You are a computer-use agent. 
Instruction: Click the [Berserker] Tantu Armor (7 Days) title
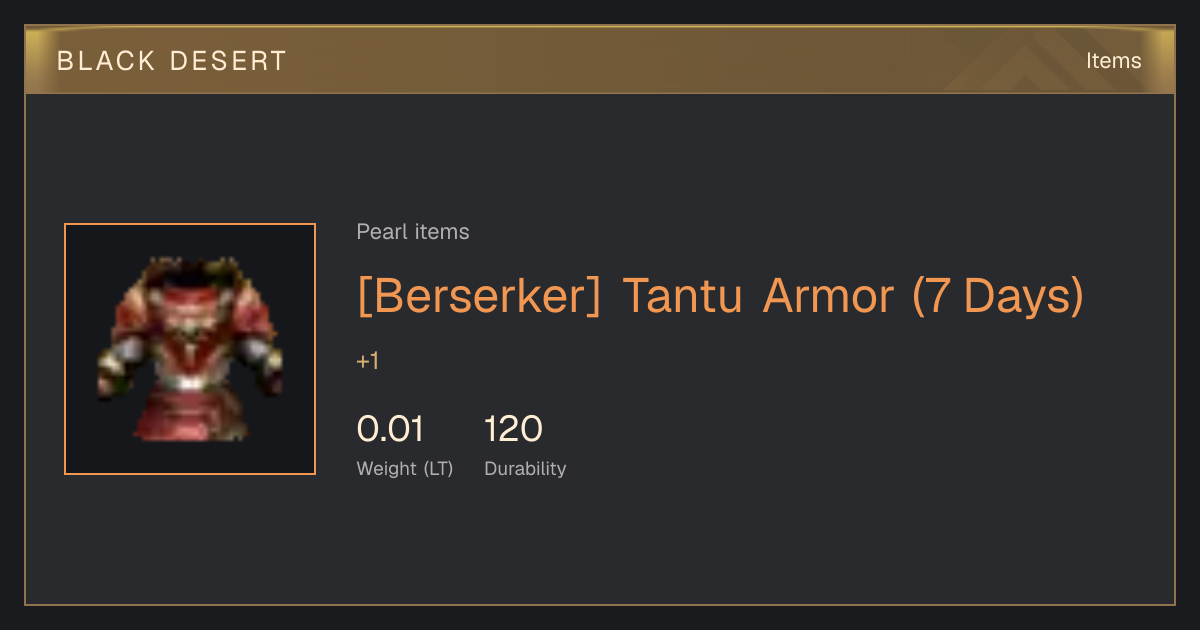coord(720,297)
